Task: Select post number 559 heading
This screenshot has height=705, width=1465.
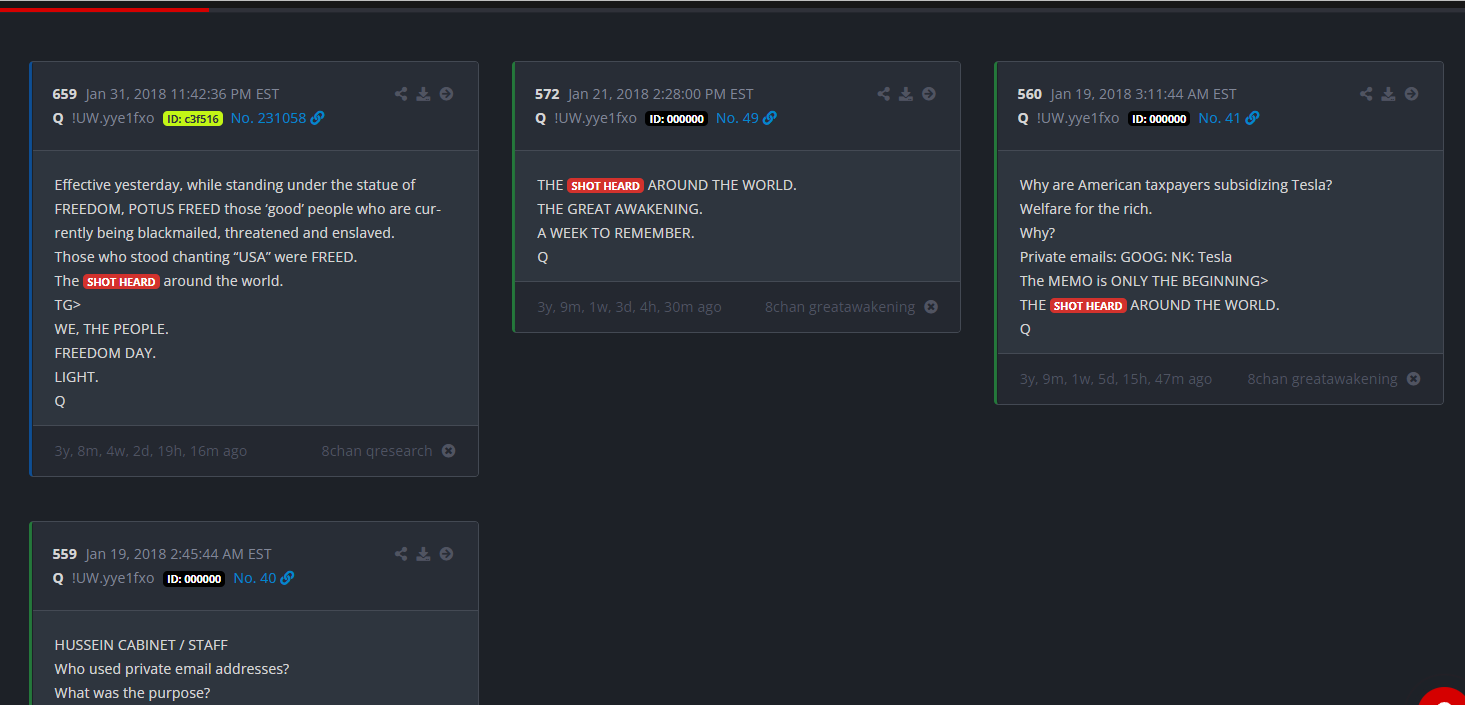Action: 65,554
